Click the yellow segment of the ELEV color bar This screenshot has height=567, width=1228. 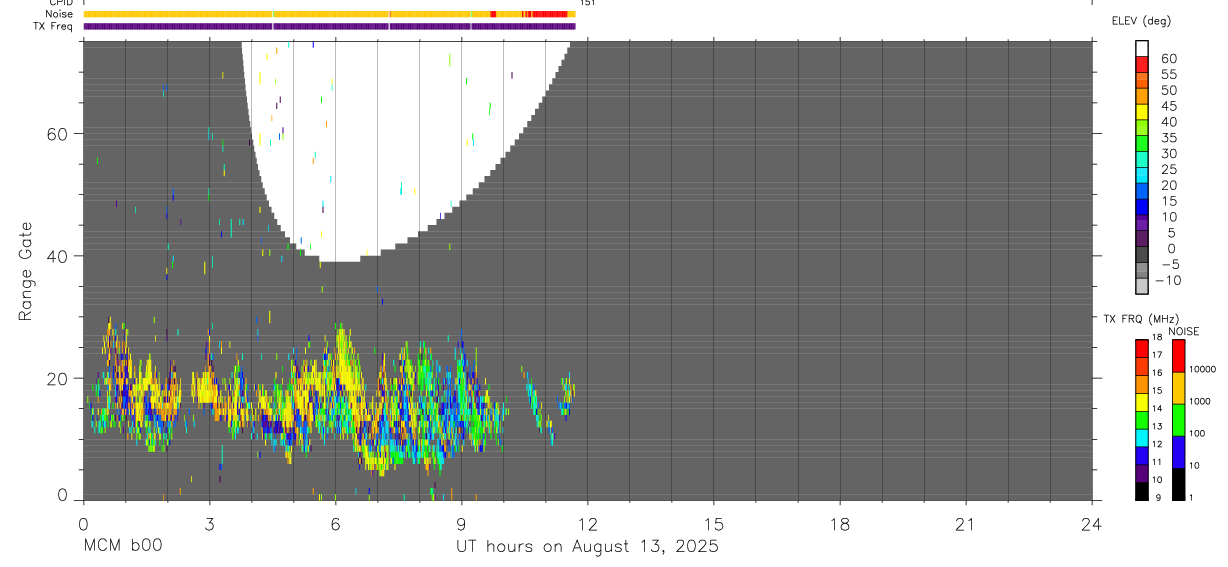1142,112
